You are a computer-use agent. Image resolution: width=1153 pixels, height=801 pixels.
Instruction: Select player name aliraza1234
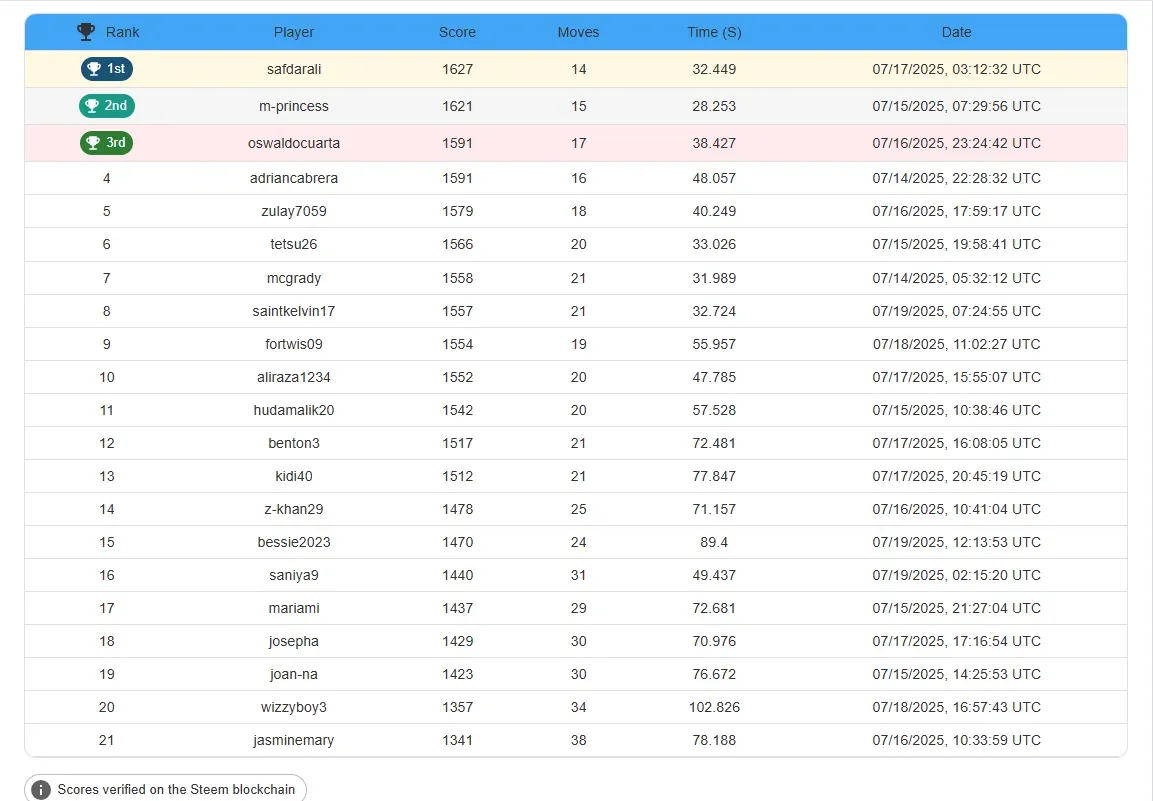[x=293, y=377]
